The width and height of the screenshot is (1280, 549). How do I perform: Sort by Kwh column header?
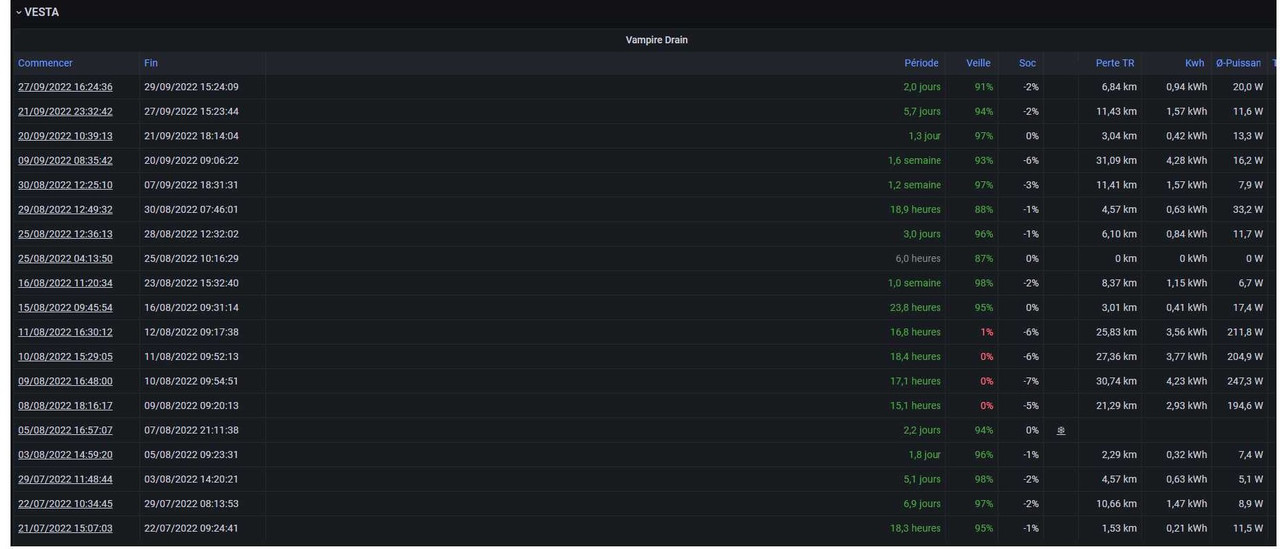pyautogui.click(x=1194, y=63)
